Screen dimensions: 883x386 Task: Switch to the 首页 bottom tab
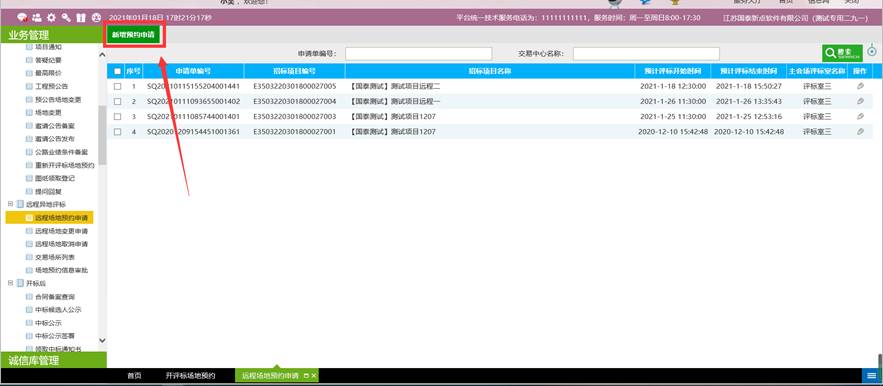tap(134, 376)
